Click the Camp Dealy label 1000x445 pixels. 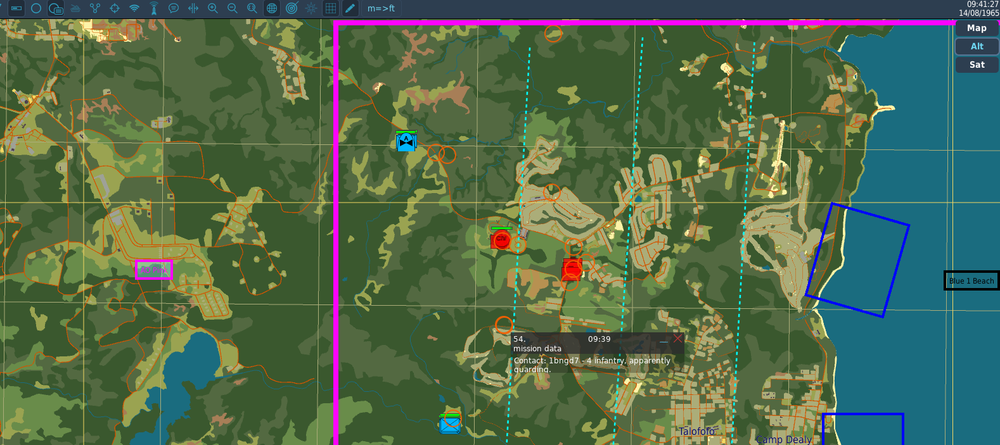(x=784, y=439)
